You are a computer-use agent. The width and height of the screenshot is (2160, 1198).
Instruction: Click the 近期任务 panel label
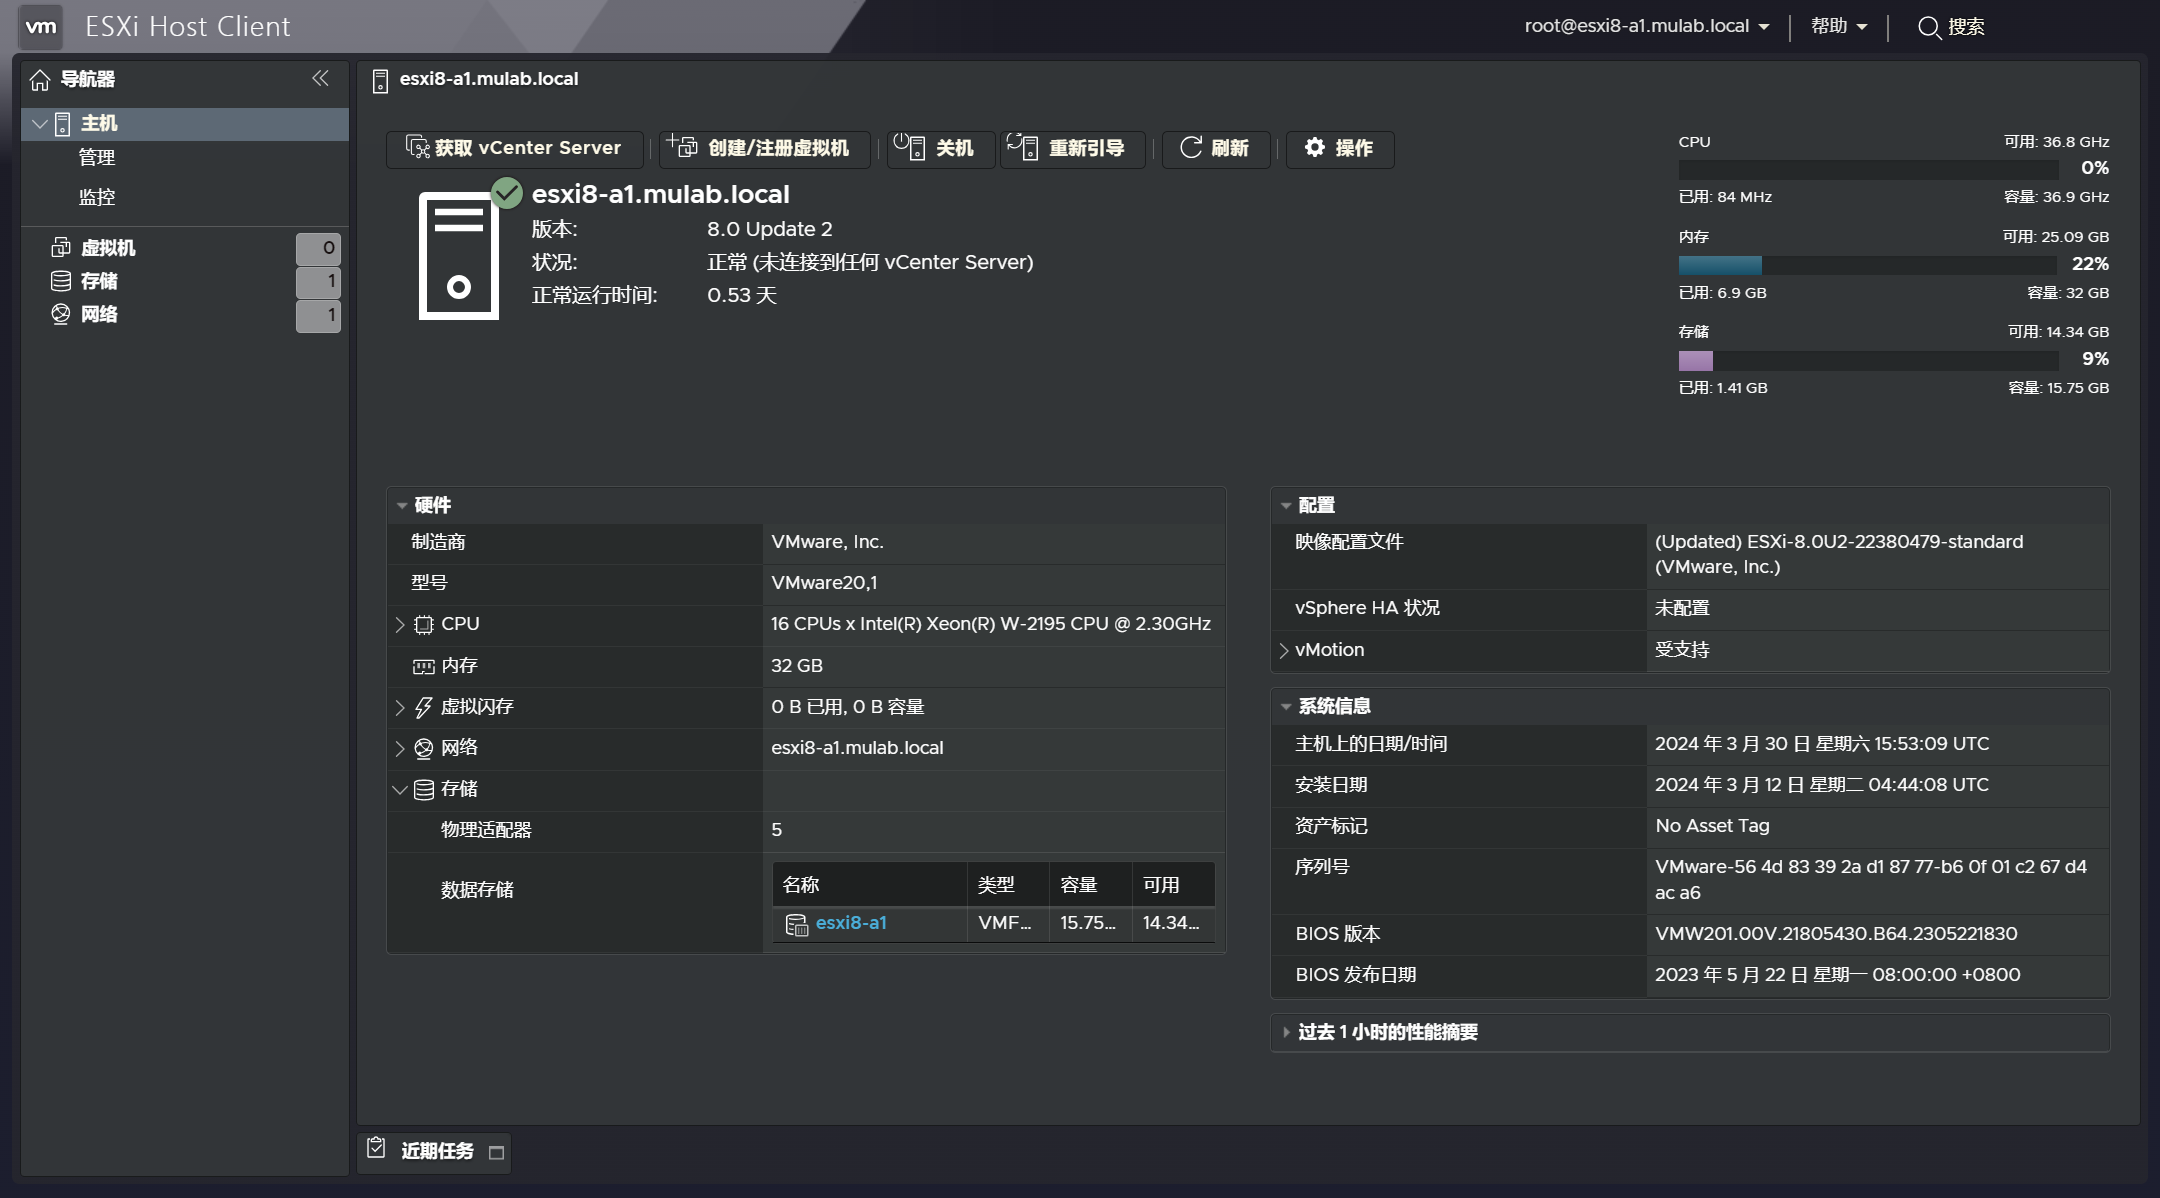[437, 1151]
